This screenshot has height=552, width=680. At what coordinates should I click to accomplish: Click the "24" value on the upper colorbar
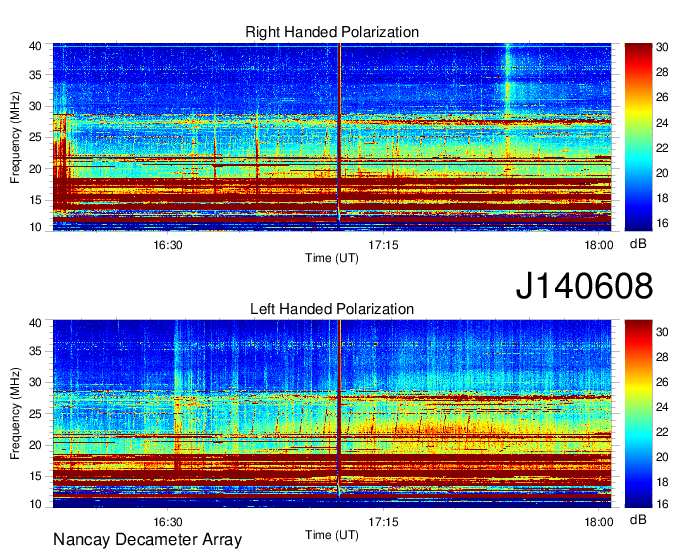(662, 123)
